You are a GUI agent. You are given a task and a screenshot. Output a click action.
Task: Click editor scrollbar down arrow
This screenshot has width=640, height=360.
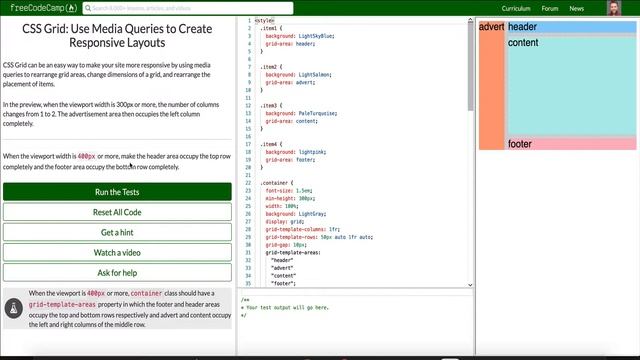pos(470,285)
